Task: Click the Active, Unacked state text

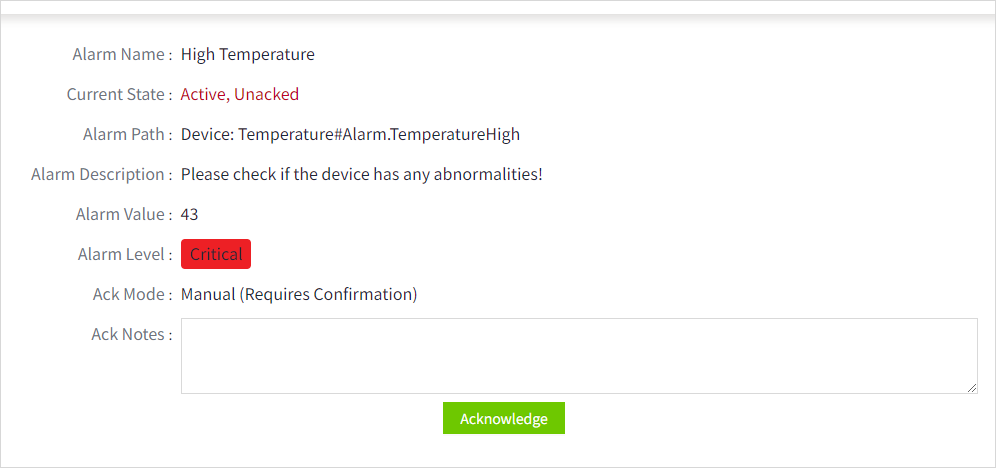Action: coord(240,94)
